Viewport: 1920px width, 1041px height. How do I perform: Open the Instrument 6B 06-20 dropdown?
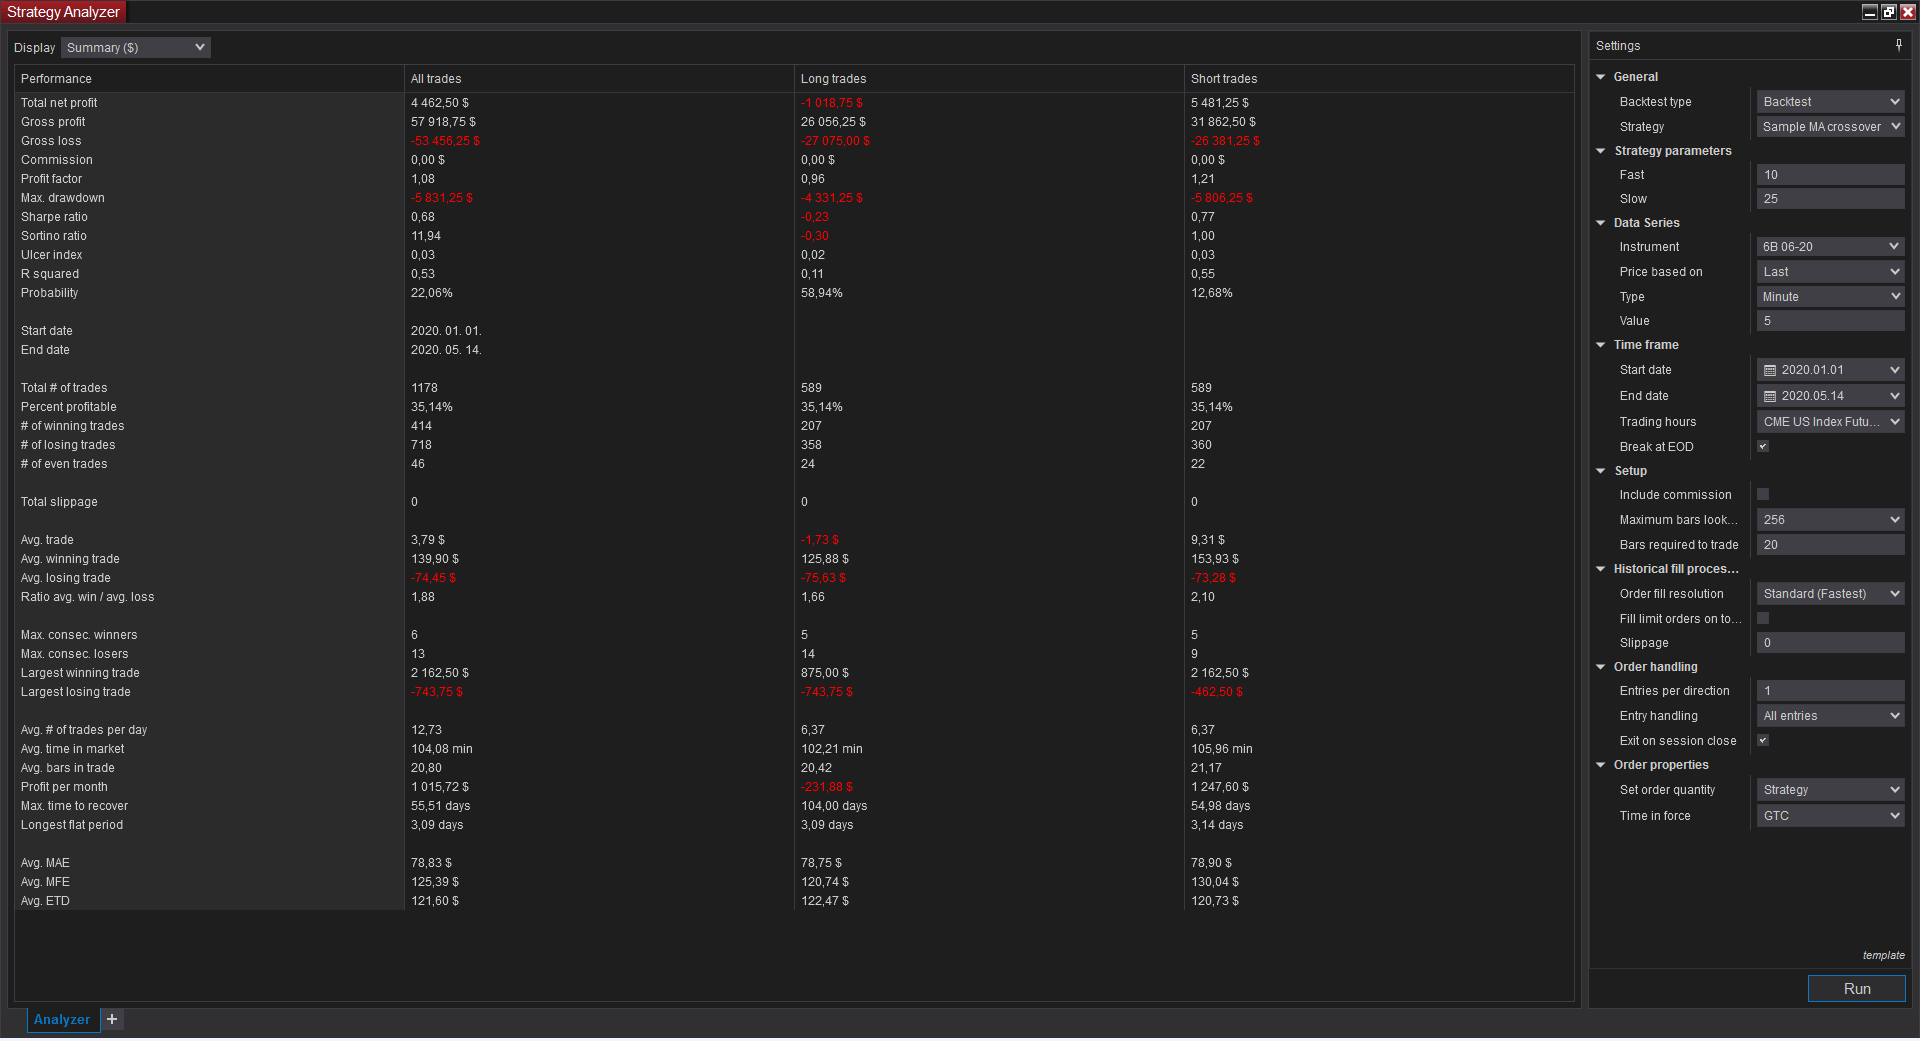tap(1830, 247)
